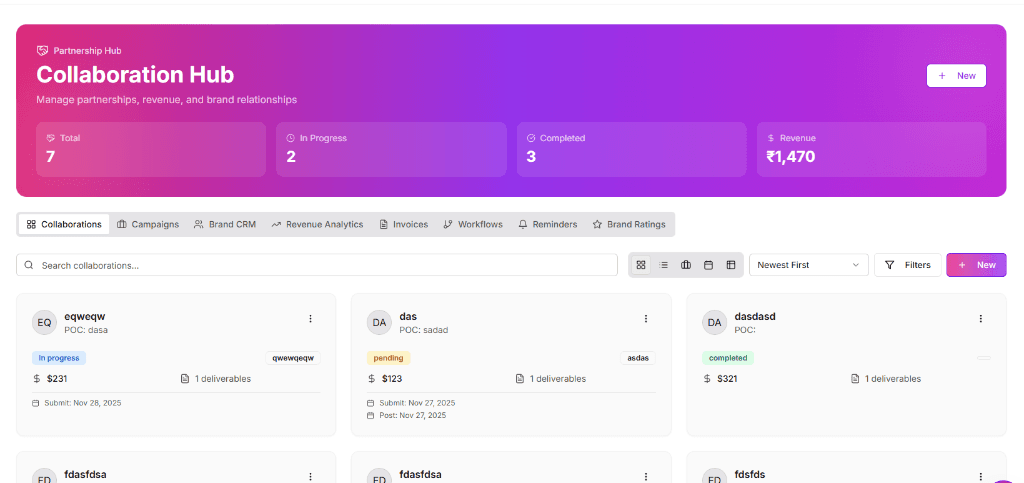The height and width of the screenshot is (483, 1024).
Task: Click calendar icon next to Submit: Nov 28
Action: (36, 403)
